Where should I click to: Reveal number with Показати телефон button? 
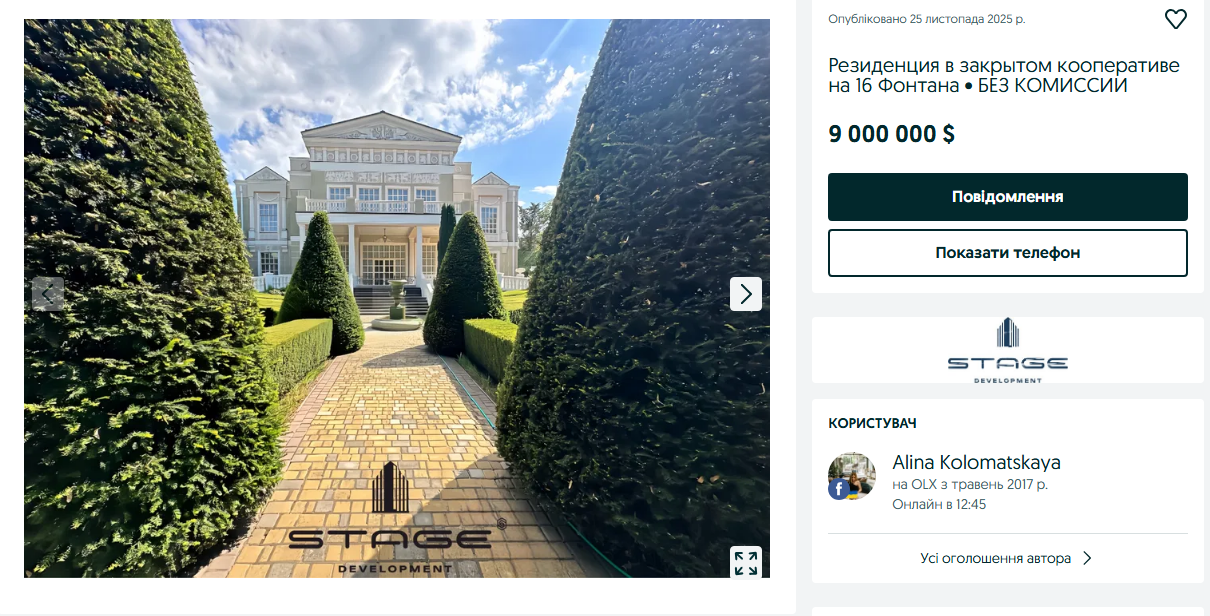[1008, 253]
